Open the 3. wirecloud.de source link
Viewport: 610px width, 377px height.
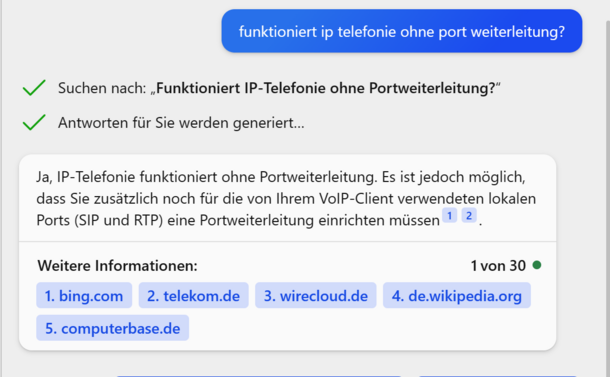(316, 295)
